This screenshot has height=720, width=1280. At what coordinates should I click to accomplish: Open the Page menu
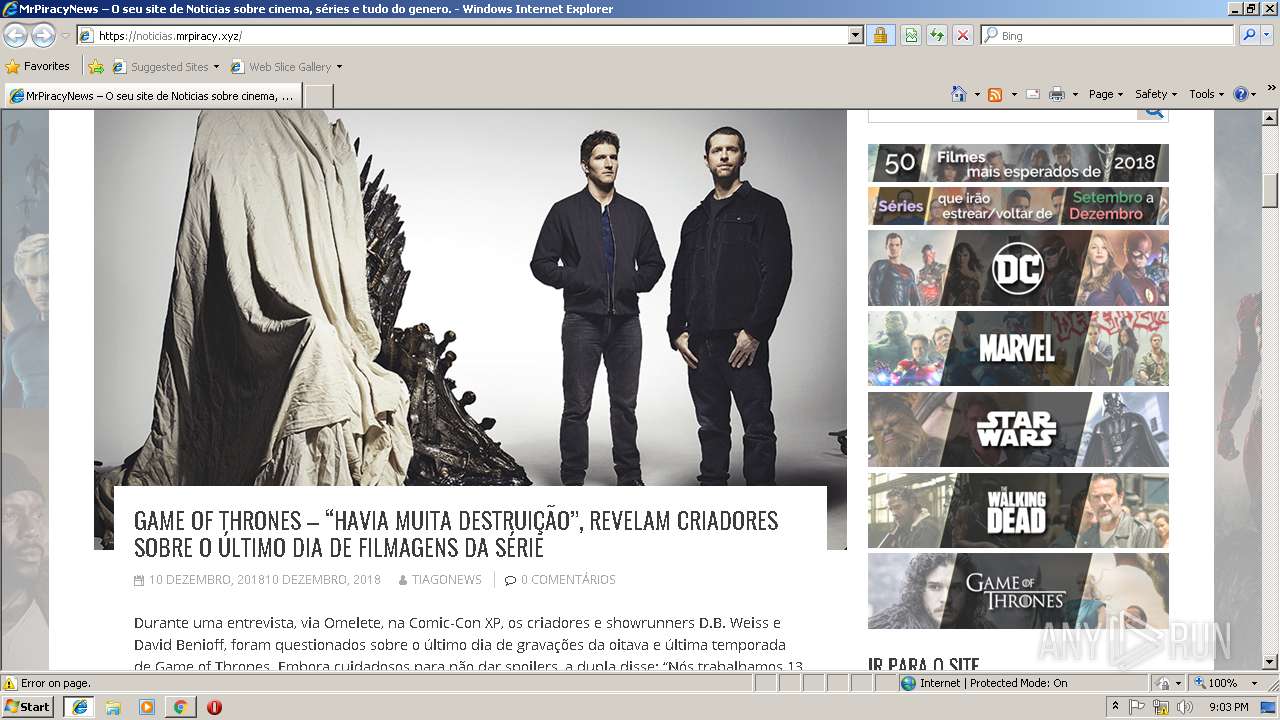[x=1105, y=94]
